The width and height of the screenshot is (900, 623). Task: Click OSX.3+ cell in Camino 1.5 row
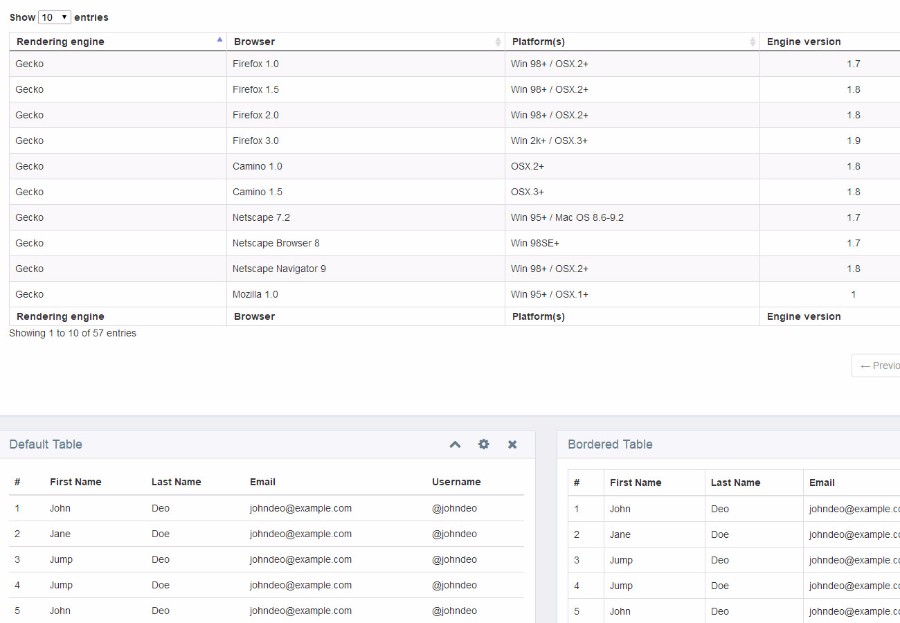[x=632, y=192]
